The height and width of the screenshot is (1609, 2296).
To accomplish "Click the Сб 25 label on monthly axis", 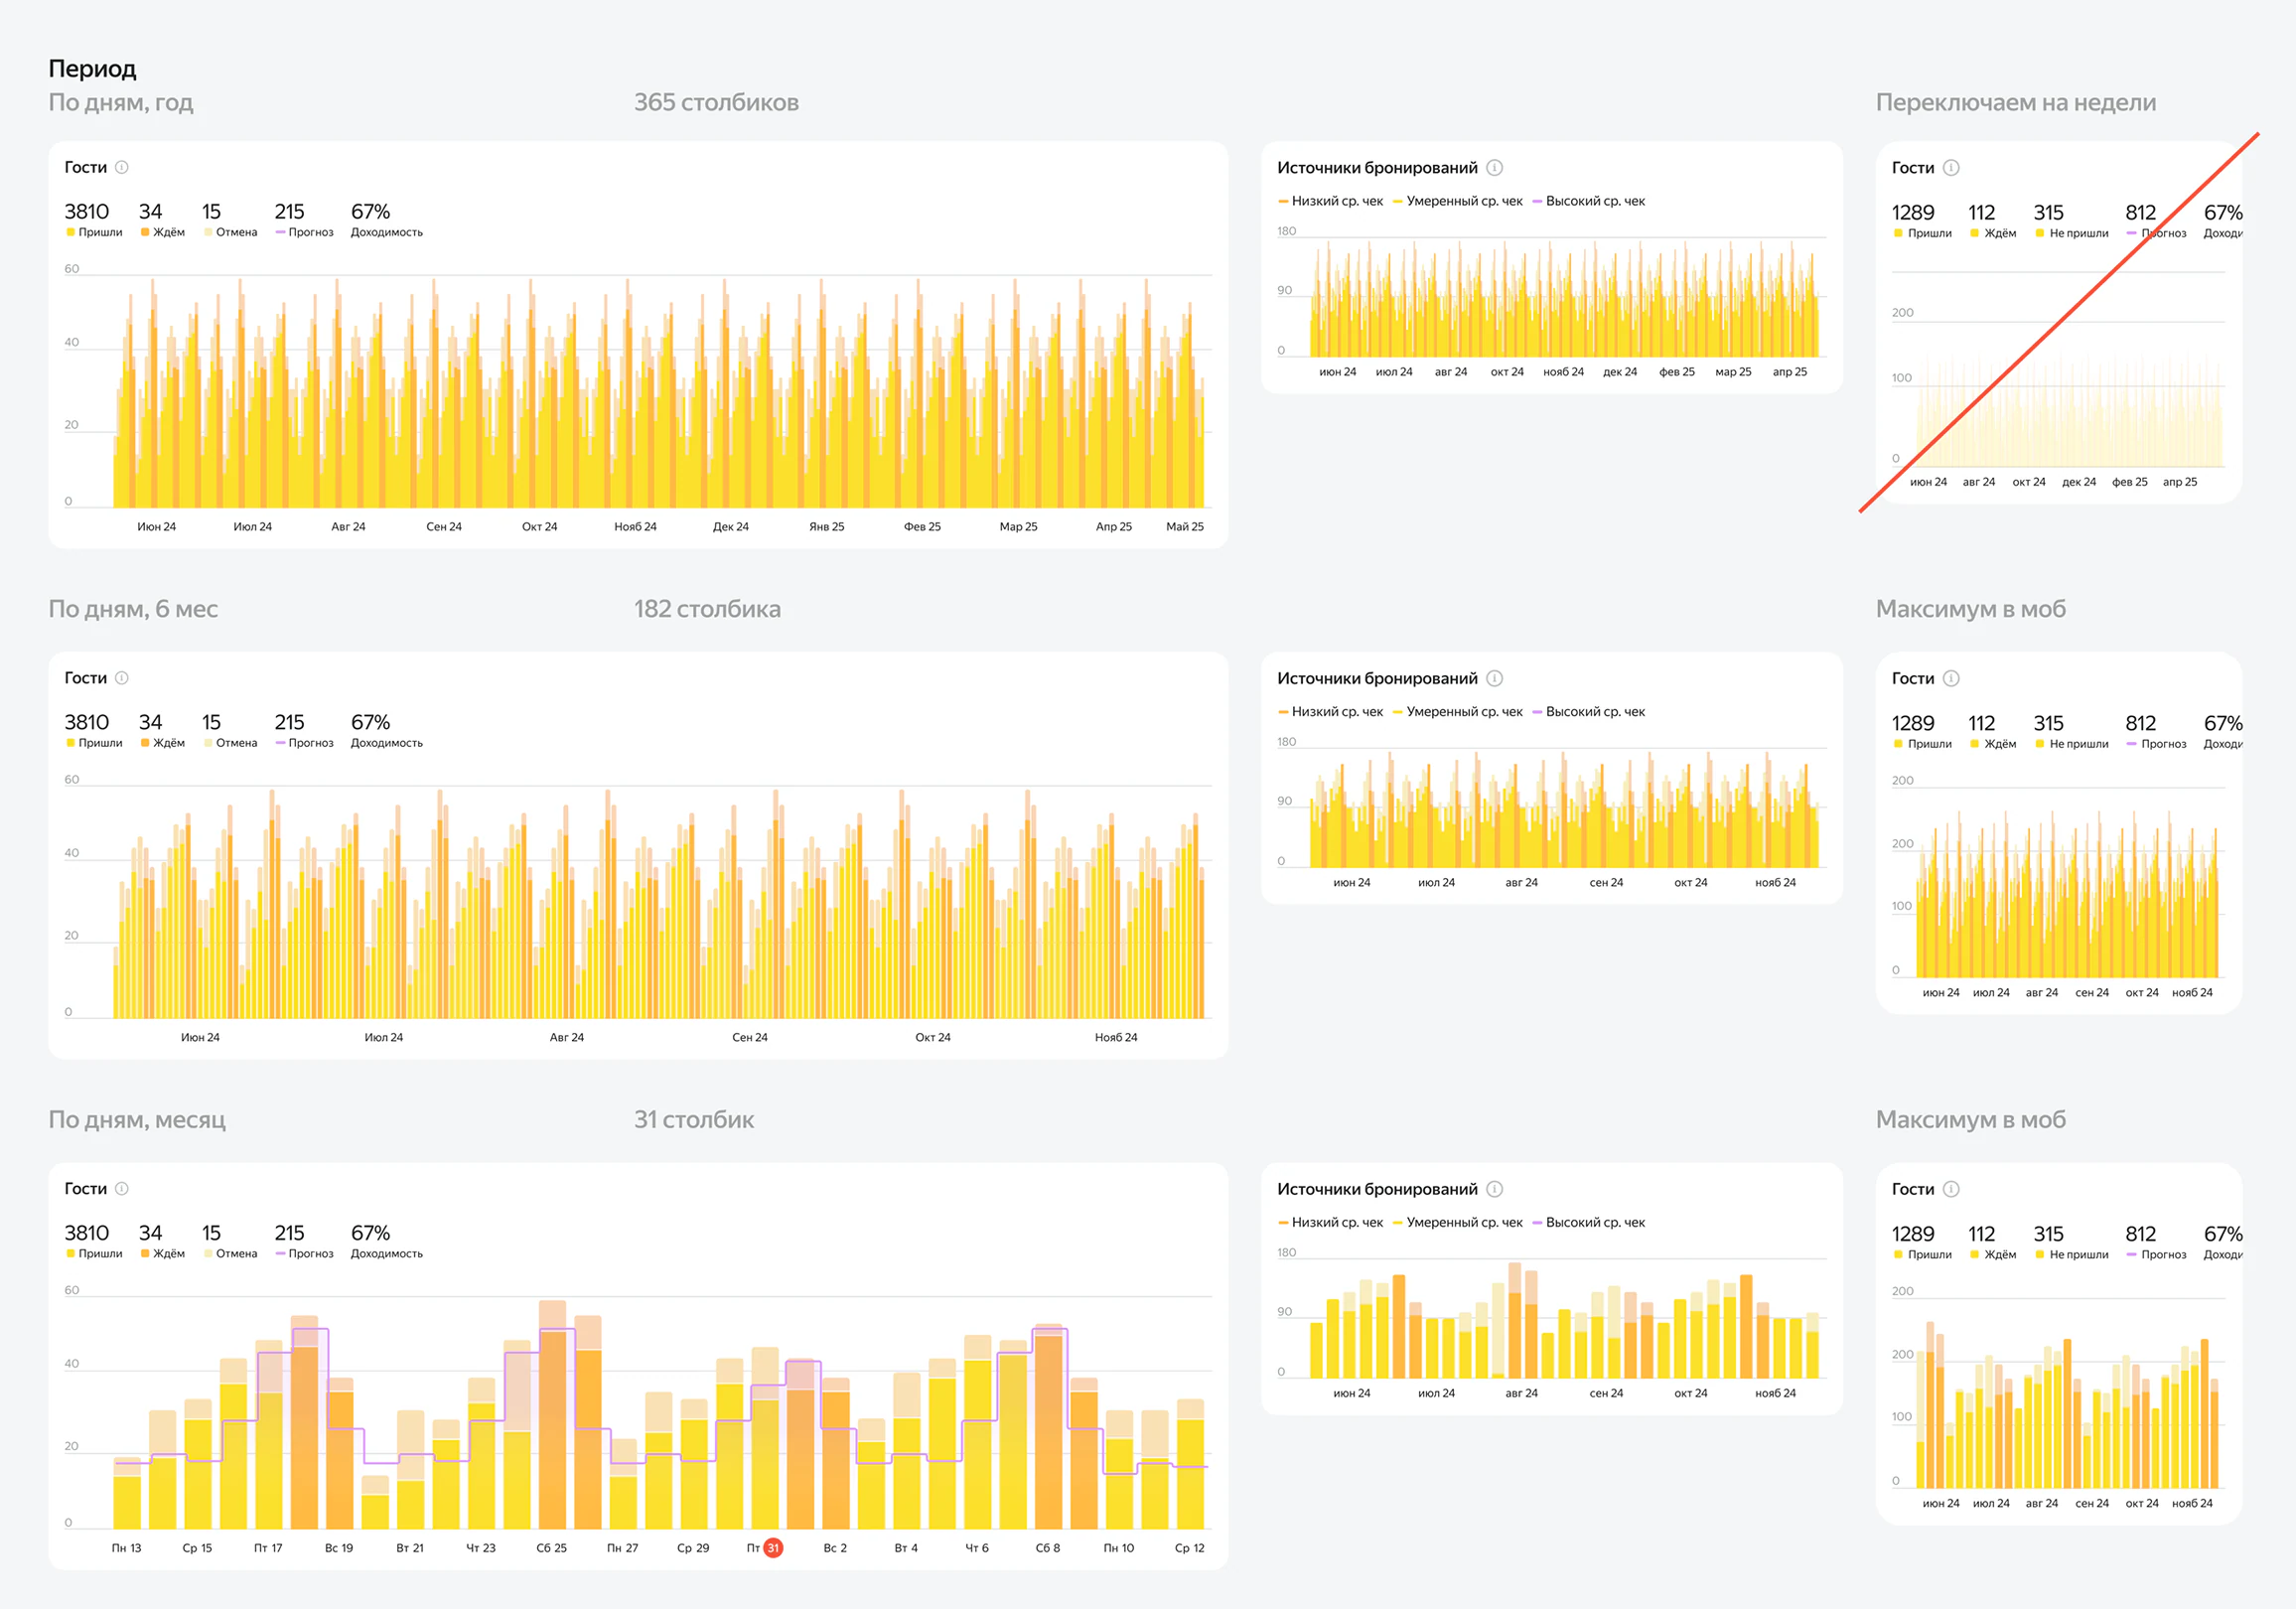I will tap(551, 1548).
